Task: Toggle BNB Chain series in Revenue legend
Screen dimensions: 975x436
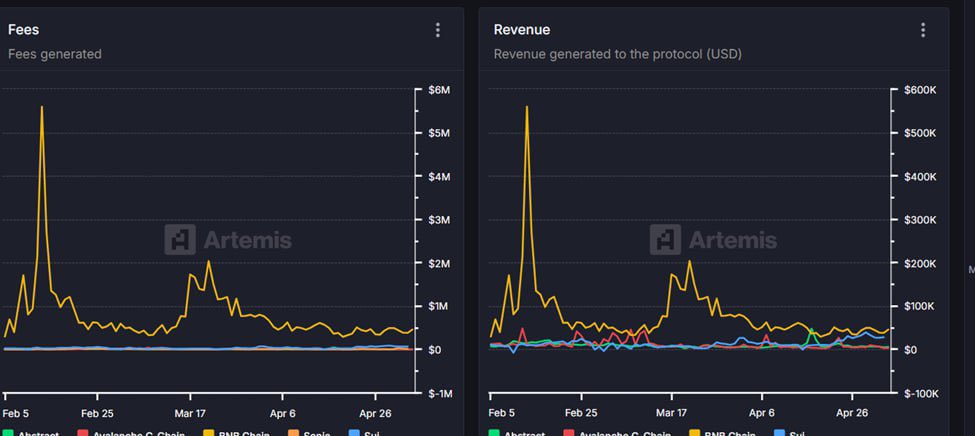Action: (722, 434)
